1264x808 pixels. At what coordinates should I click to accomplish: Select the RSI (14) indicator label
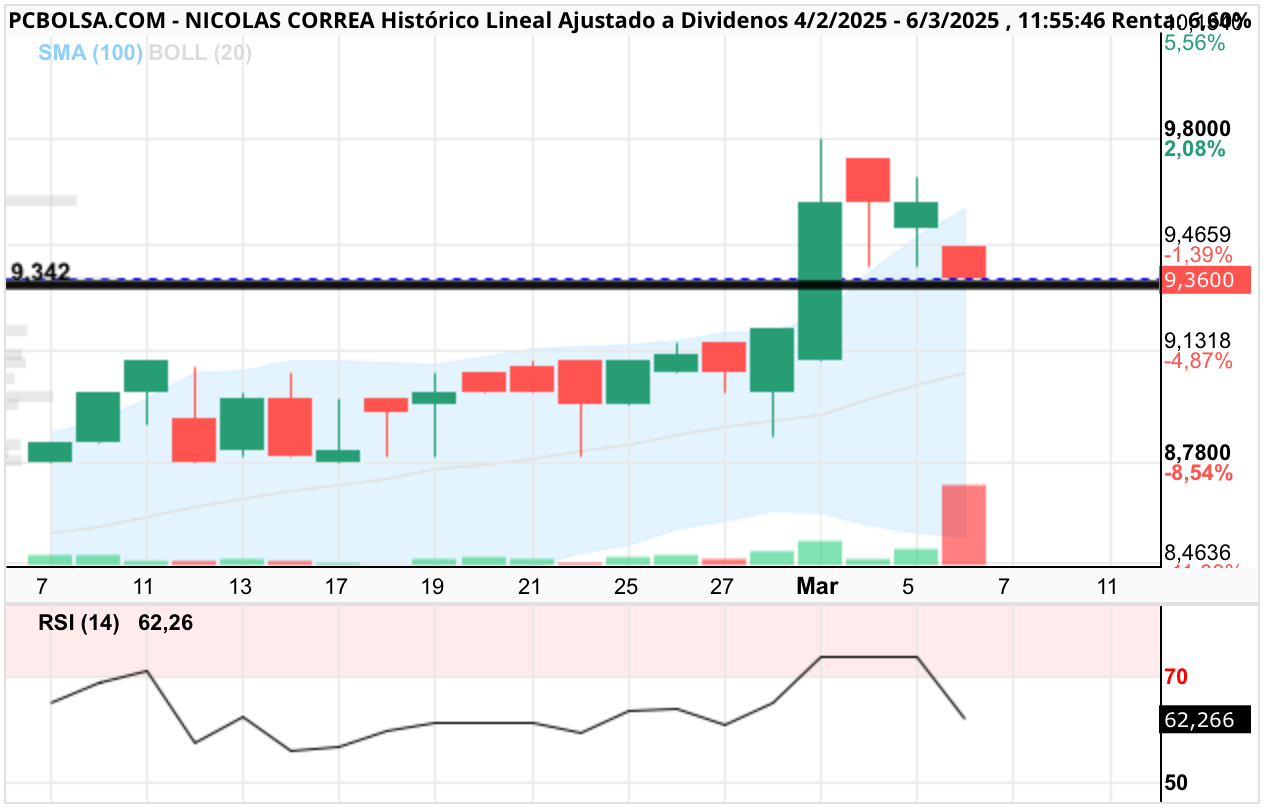click(79, 623)
